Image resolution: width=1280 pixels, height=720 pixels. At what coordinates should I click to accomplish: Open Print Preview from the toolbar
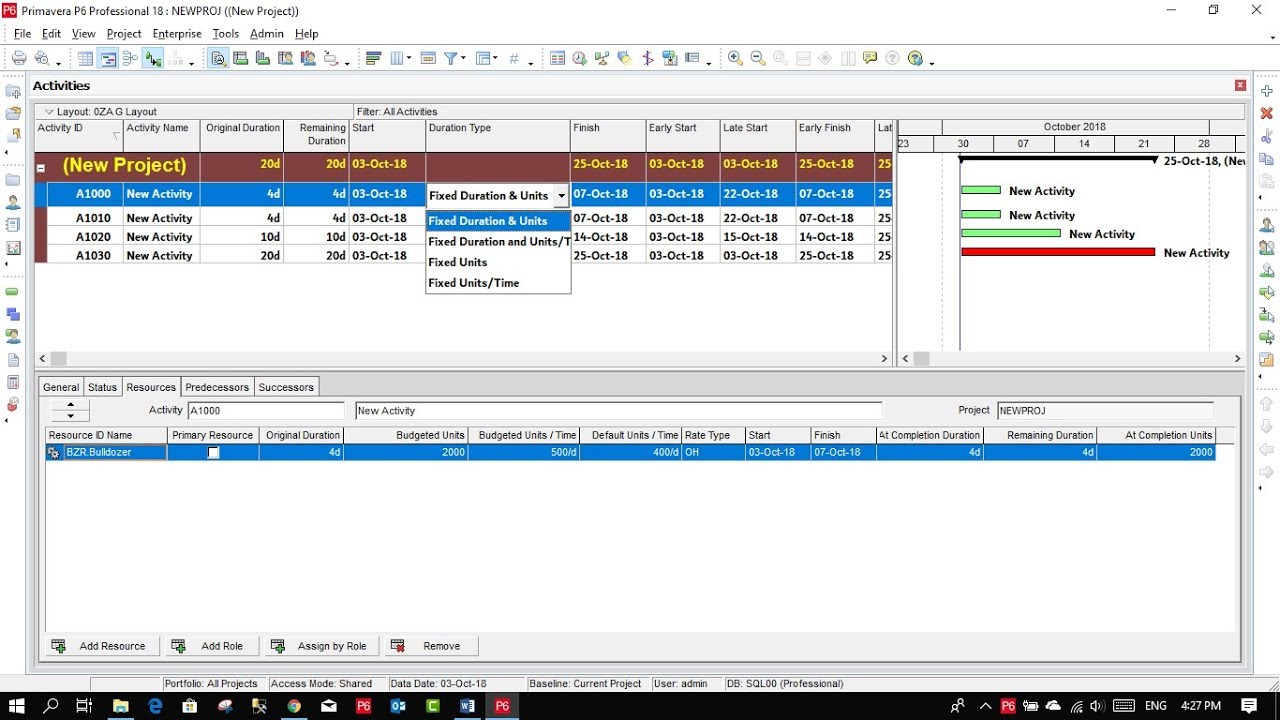(x=42, y=59)
